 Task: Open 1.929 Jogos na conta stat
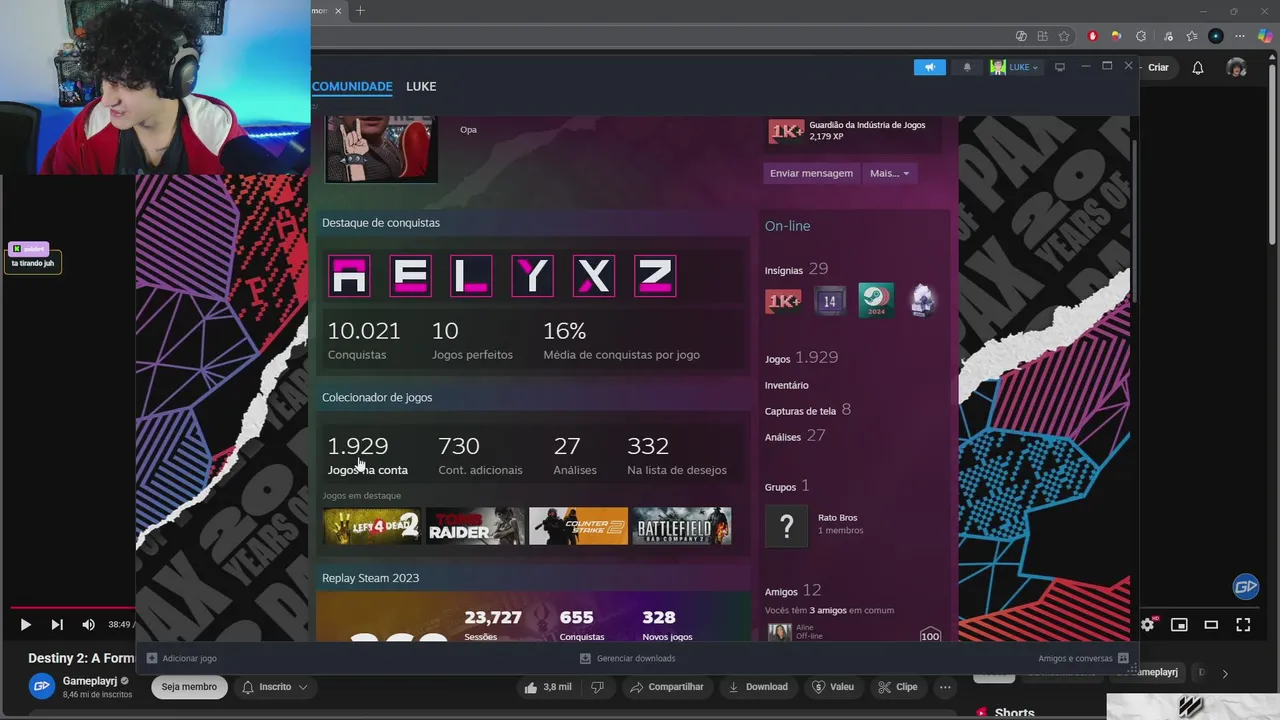tap(367, 455)
